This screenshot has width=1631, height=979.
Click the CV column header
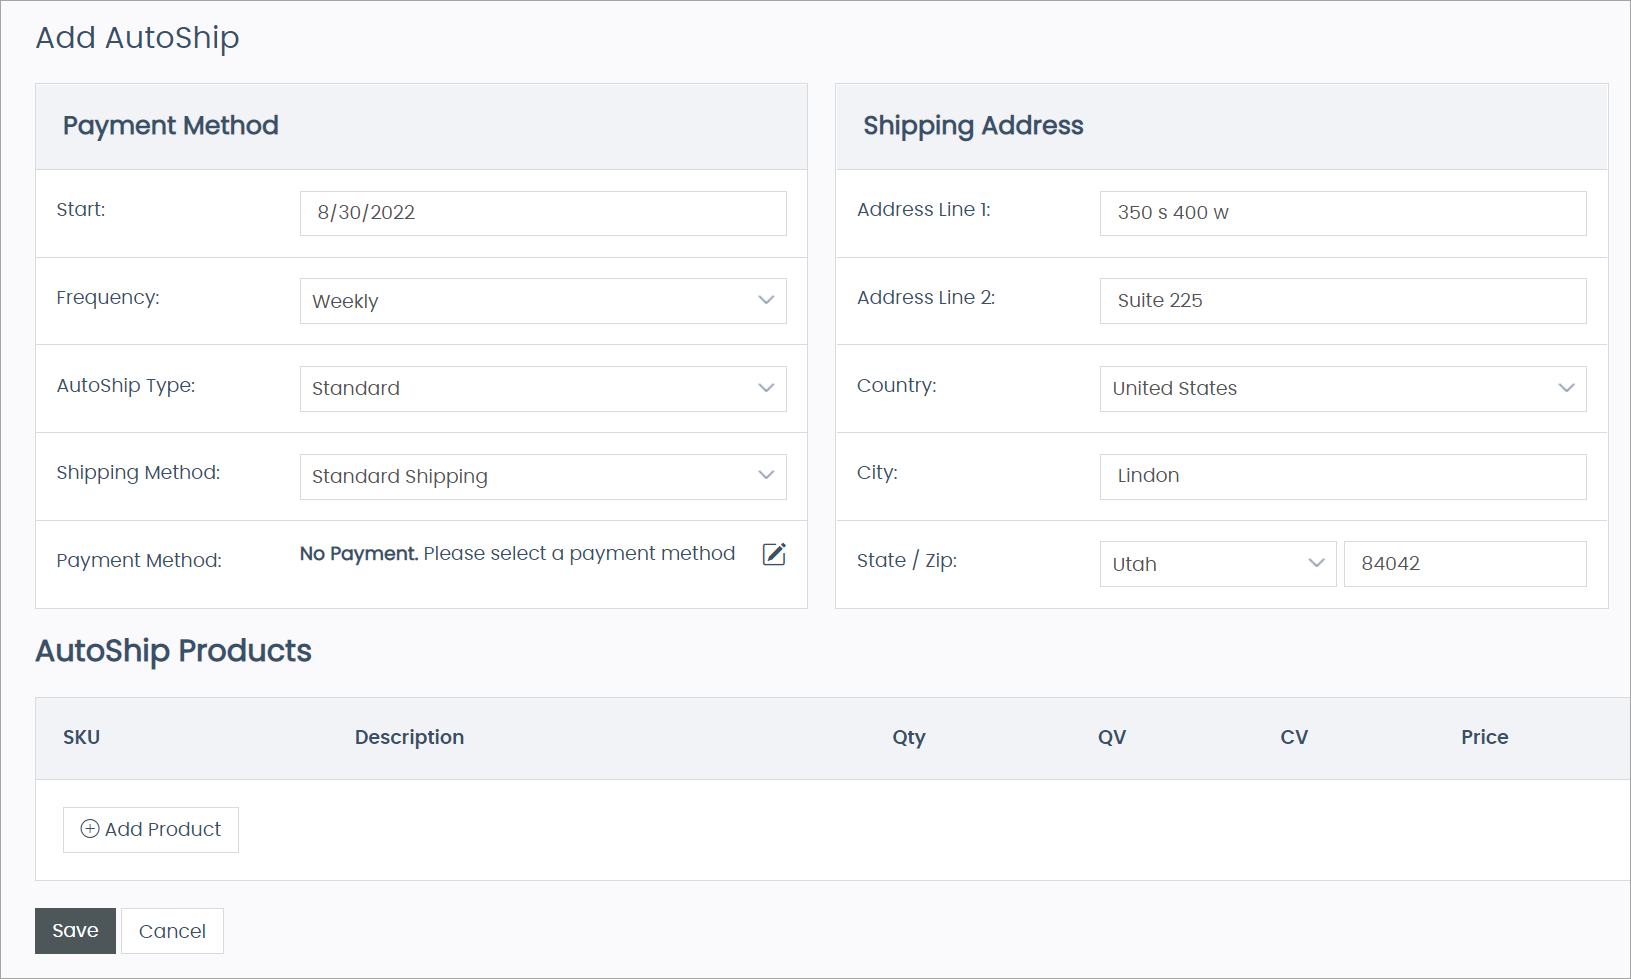[x=1293, y=738]
